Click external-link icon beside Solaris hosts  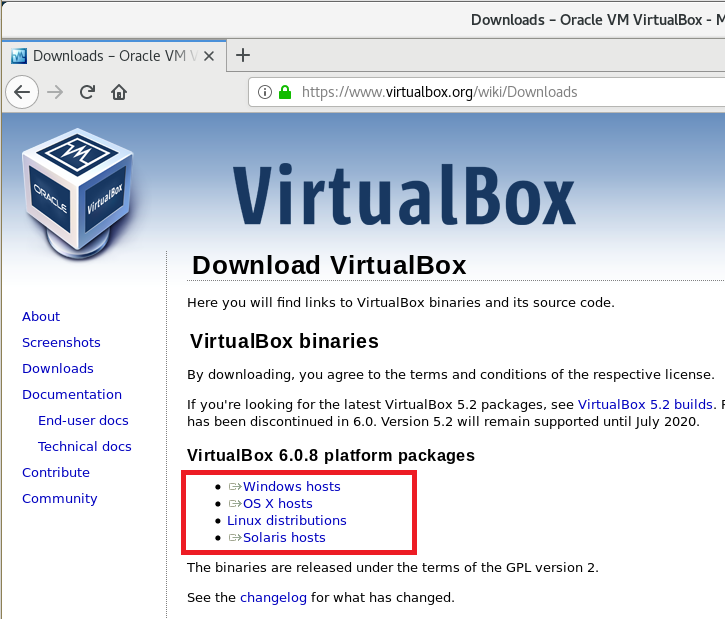coord(235,538)
